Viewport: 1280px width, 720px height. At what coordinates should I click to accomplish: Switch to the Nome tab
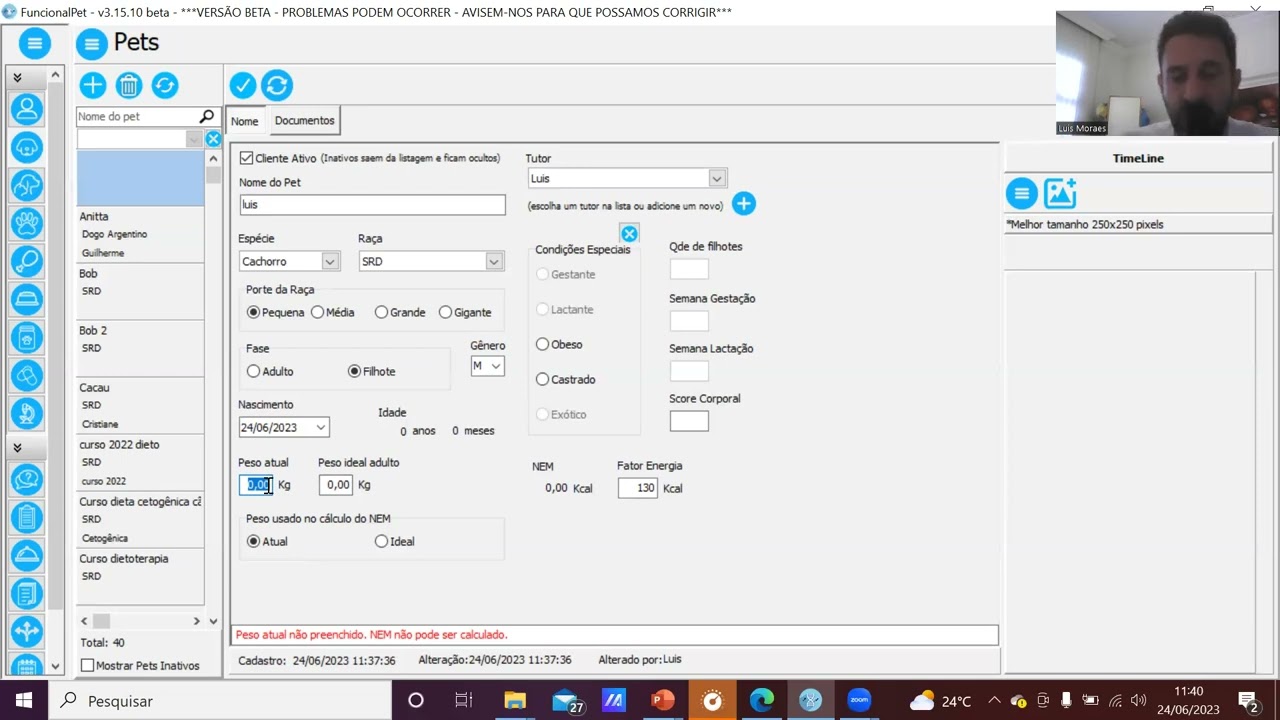[x=245, y=121]
